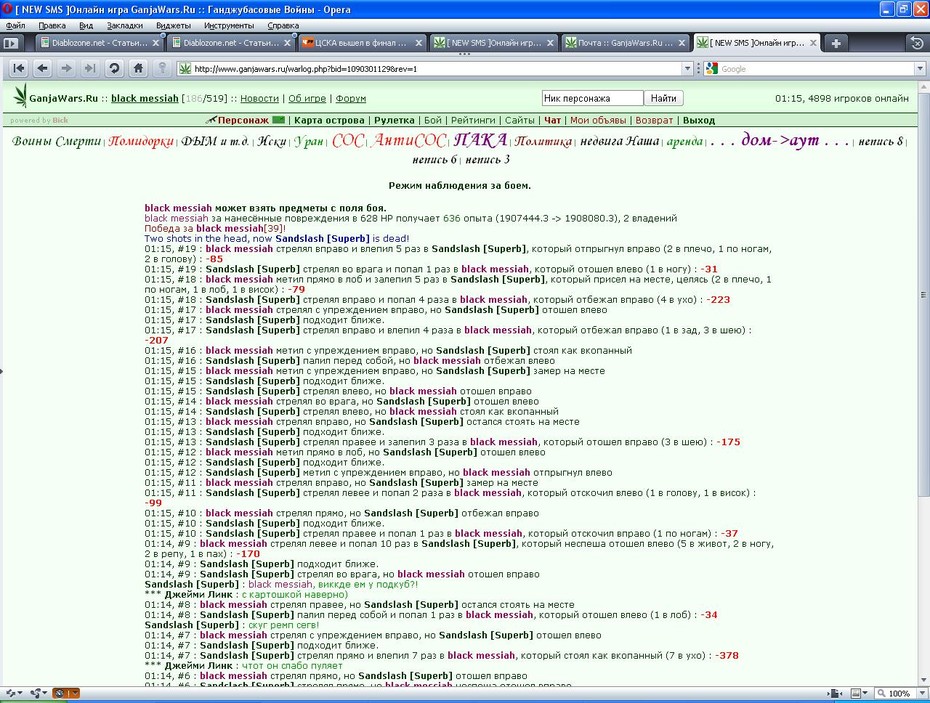The image size is (930, 703).
Task: Open the Воины Смерти link
Action: click(56, 141)
